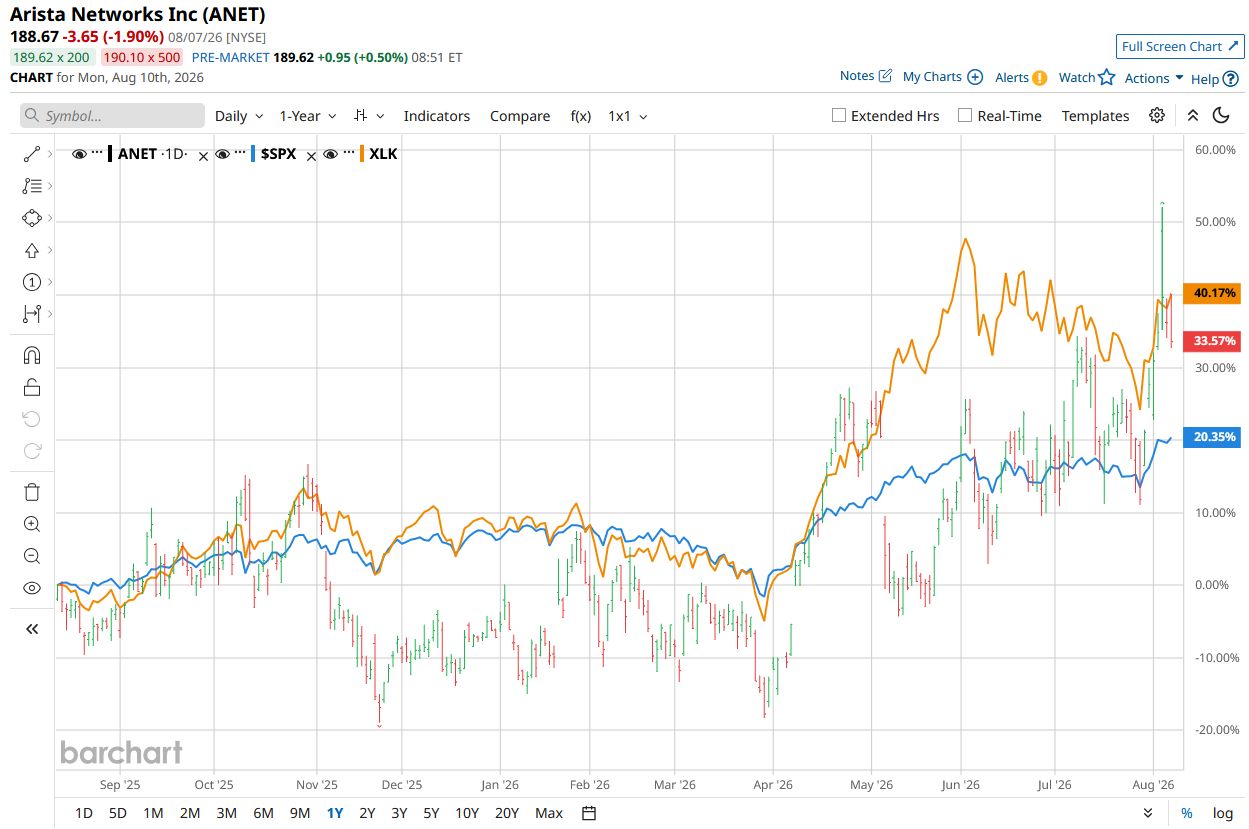Open the bar type dropdown

point(368,116)
